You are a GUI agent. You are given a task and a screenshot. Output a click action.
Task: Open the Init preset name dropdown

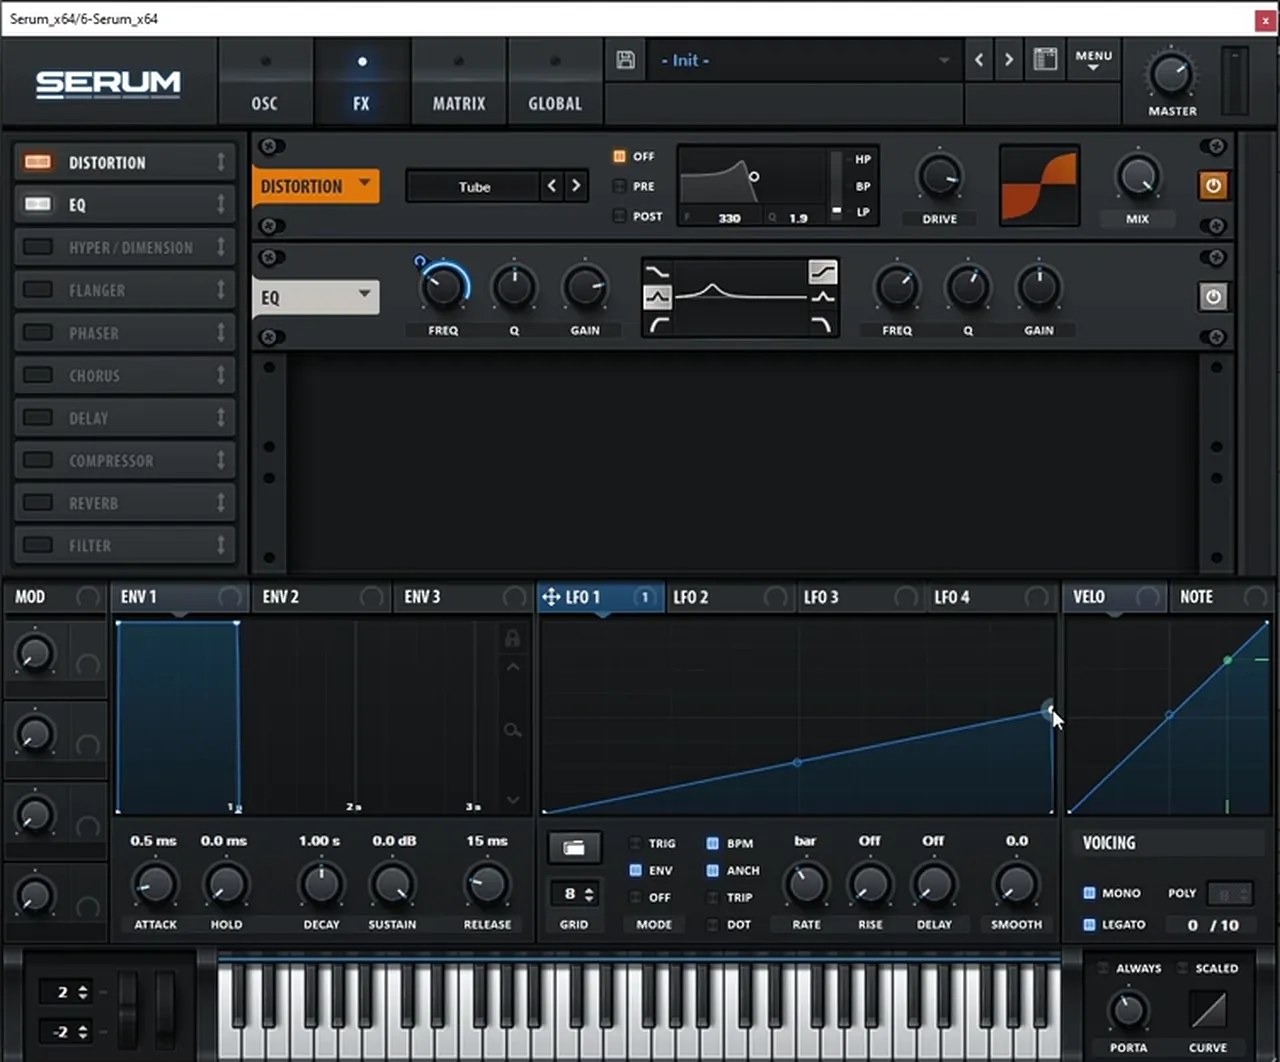(x=803, y=60)
